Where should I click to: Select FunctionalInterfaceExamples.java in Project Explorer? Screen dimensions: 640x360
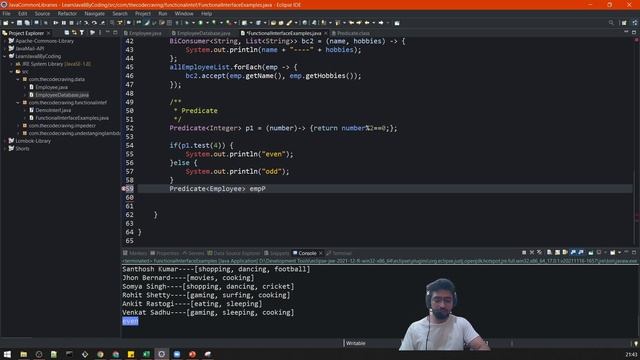click(72, 118)
